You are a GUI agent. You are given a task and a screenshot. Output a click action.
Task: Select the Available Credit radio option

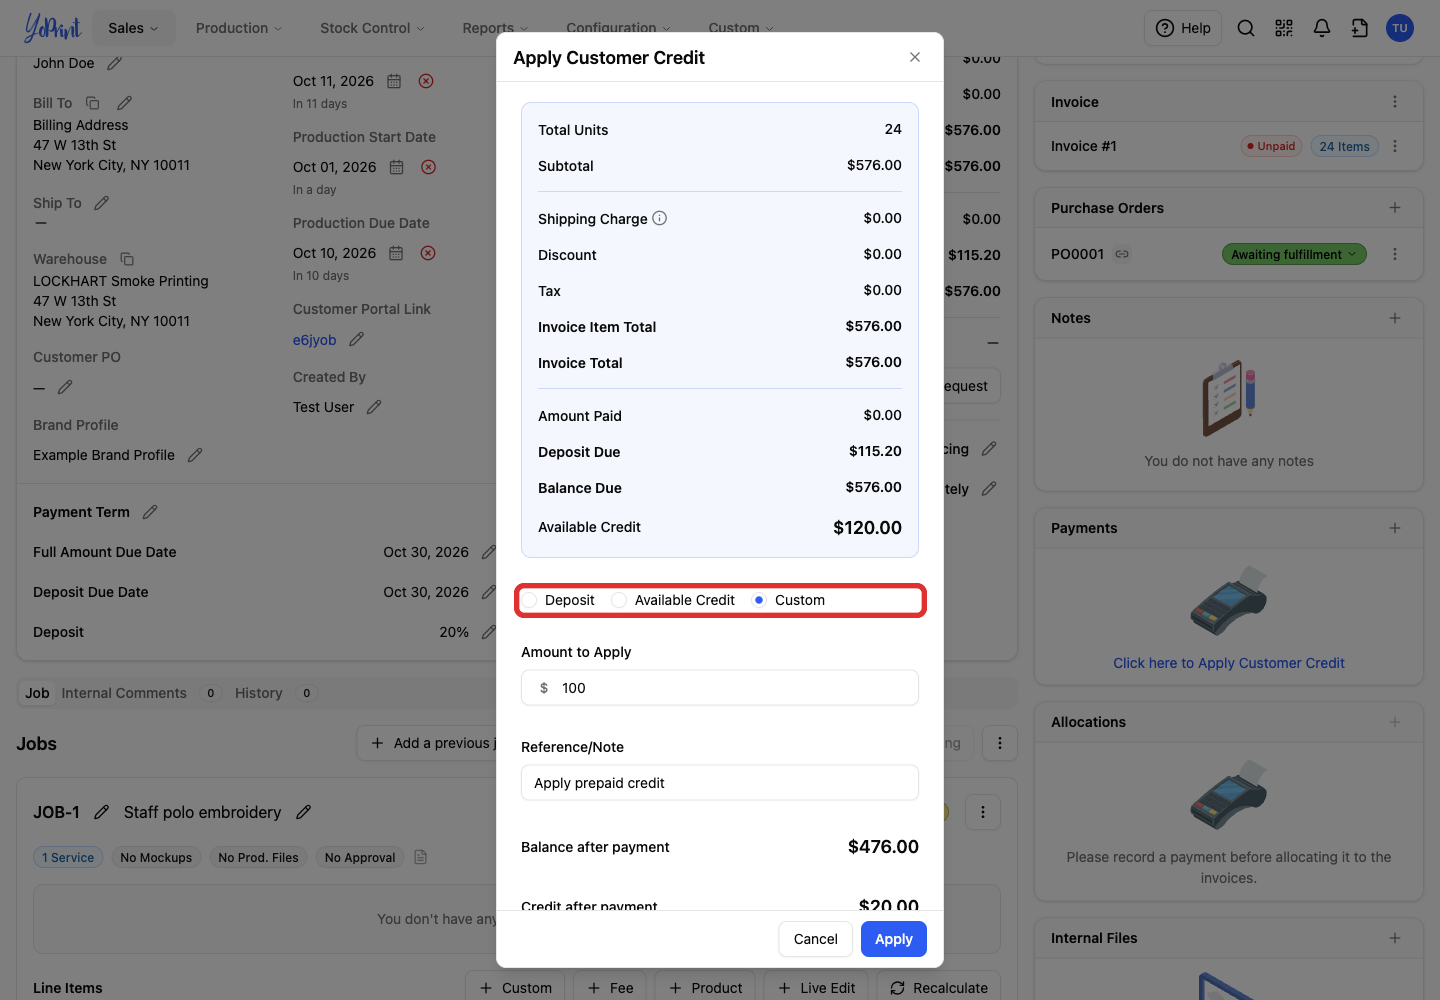(x=619, y=600)
